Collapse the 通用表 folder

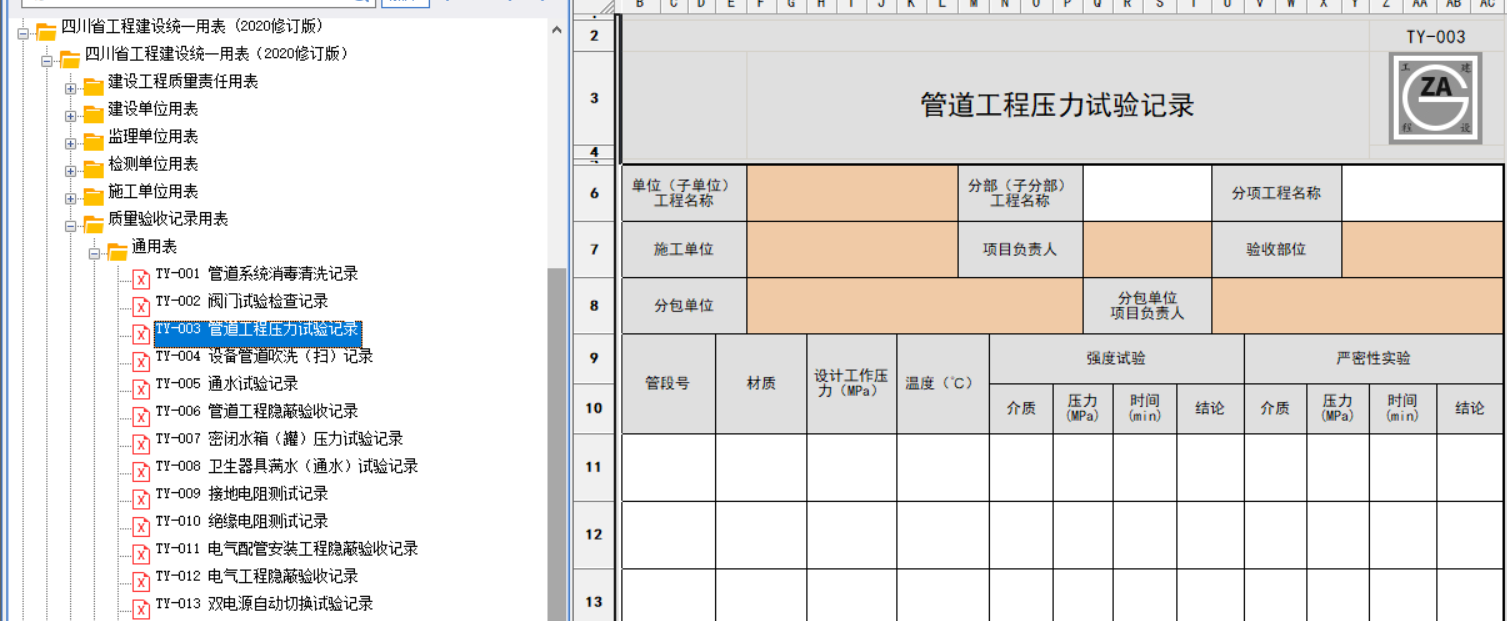(x=94, y=254)
